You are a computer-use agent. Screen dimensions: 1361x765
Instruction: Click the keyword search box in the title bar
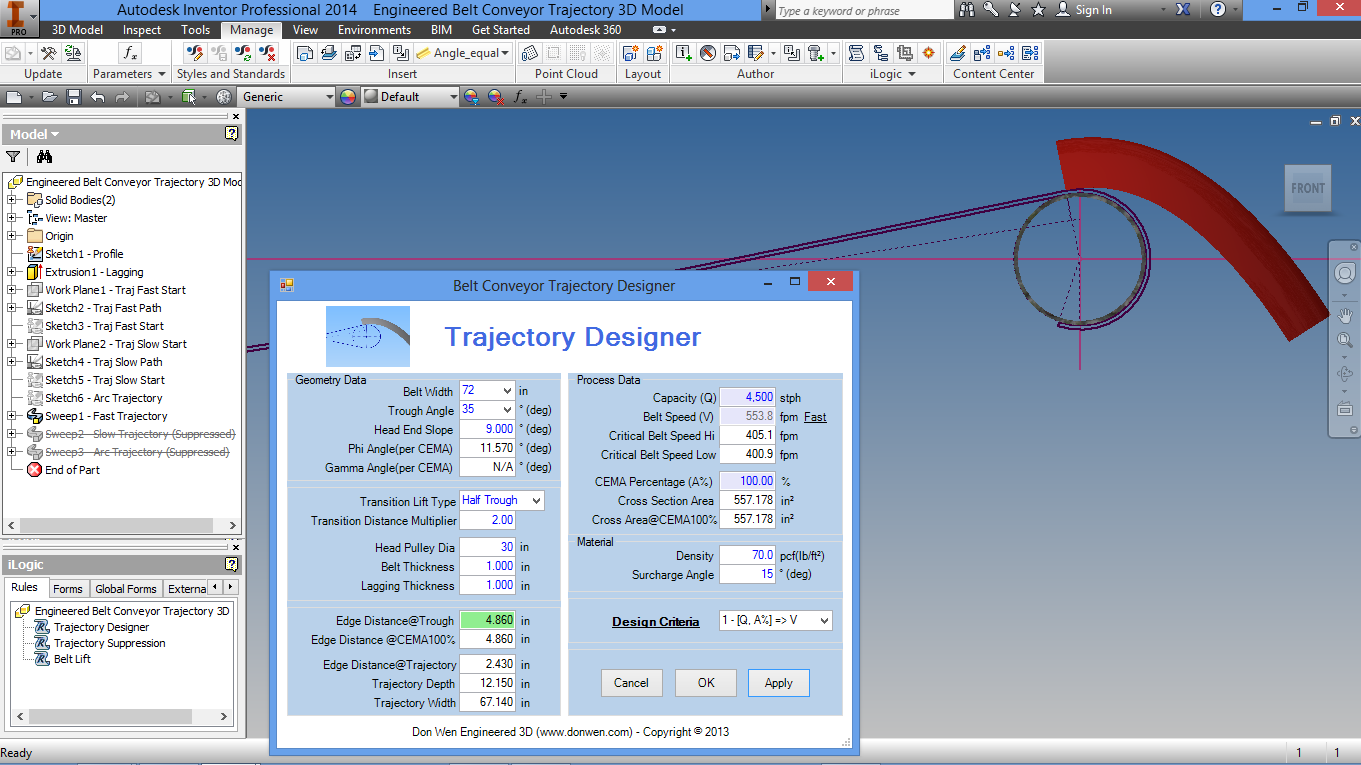(864, 10)
